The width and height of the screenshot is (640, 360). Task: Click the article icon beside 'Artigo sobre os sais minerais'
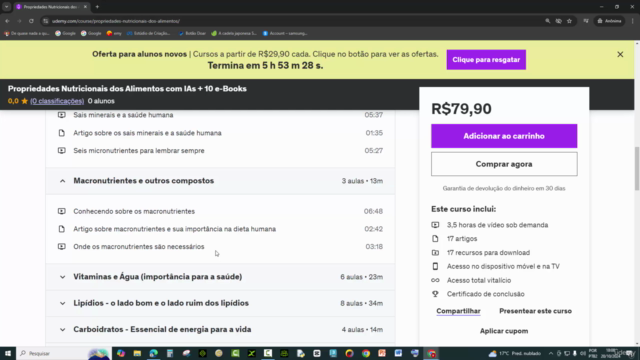pos(62,133)
